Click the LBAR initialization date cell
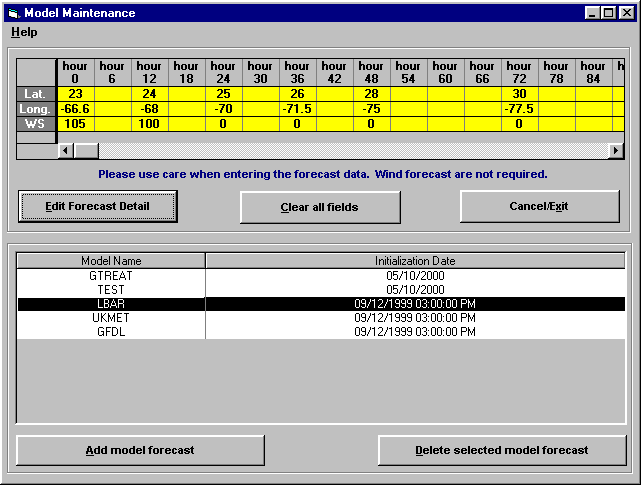Viewport: 641px width, 485px height. tap(414, 303)
